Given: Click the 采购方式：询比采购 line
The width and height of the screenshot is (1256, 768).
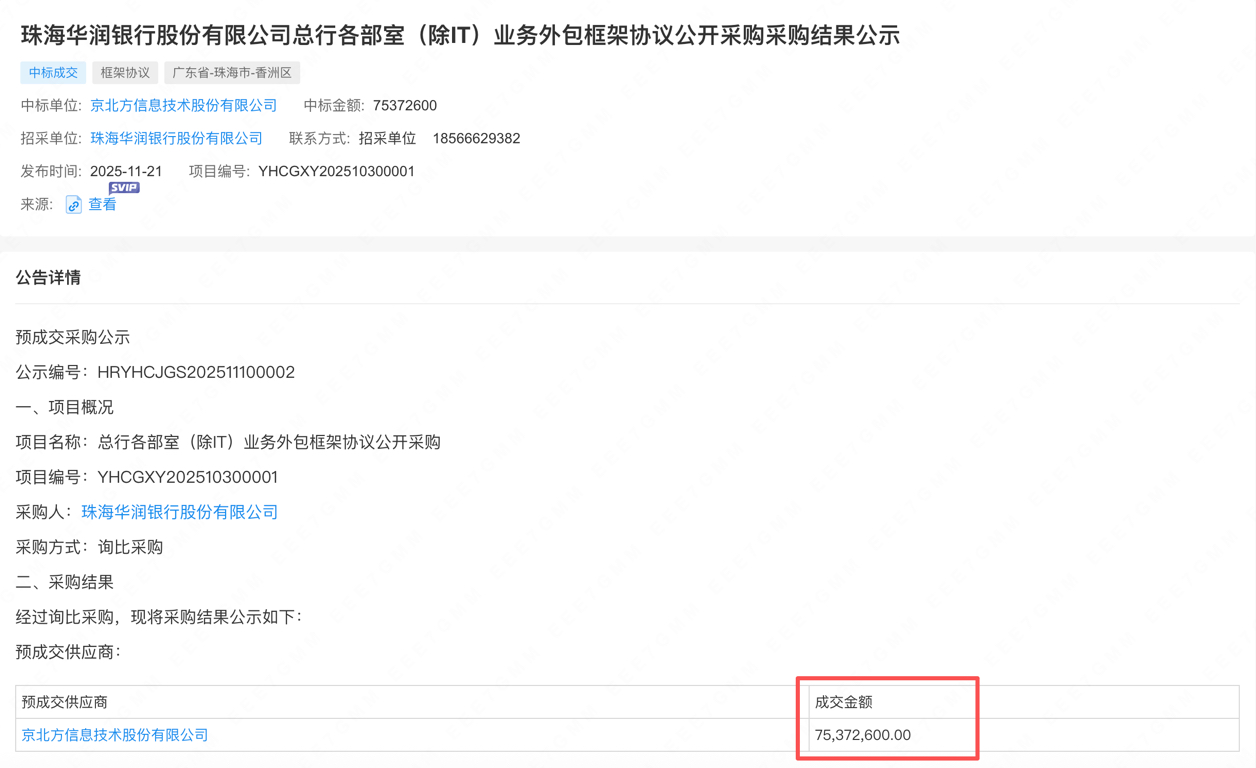Looking at the screenshot, I should click(x=89, y=547).
